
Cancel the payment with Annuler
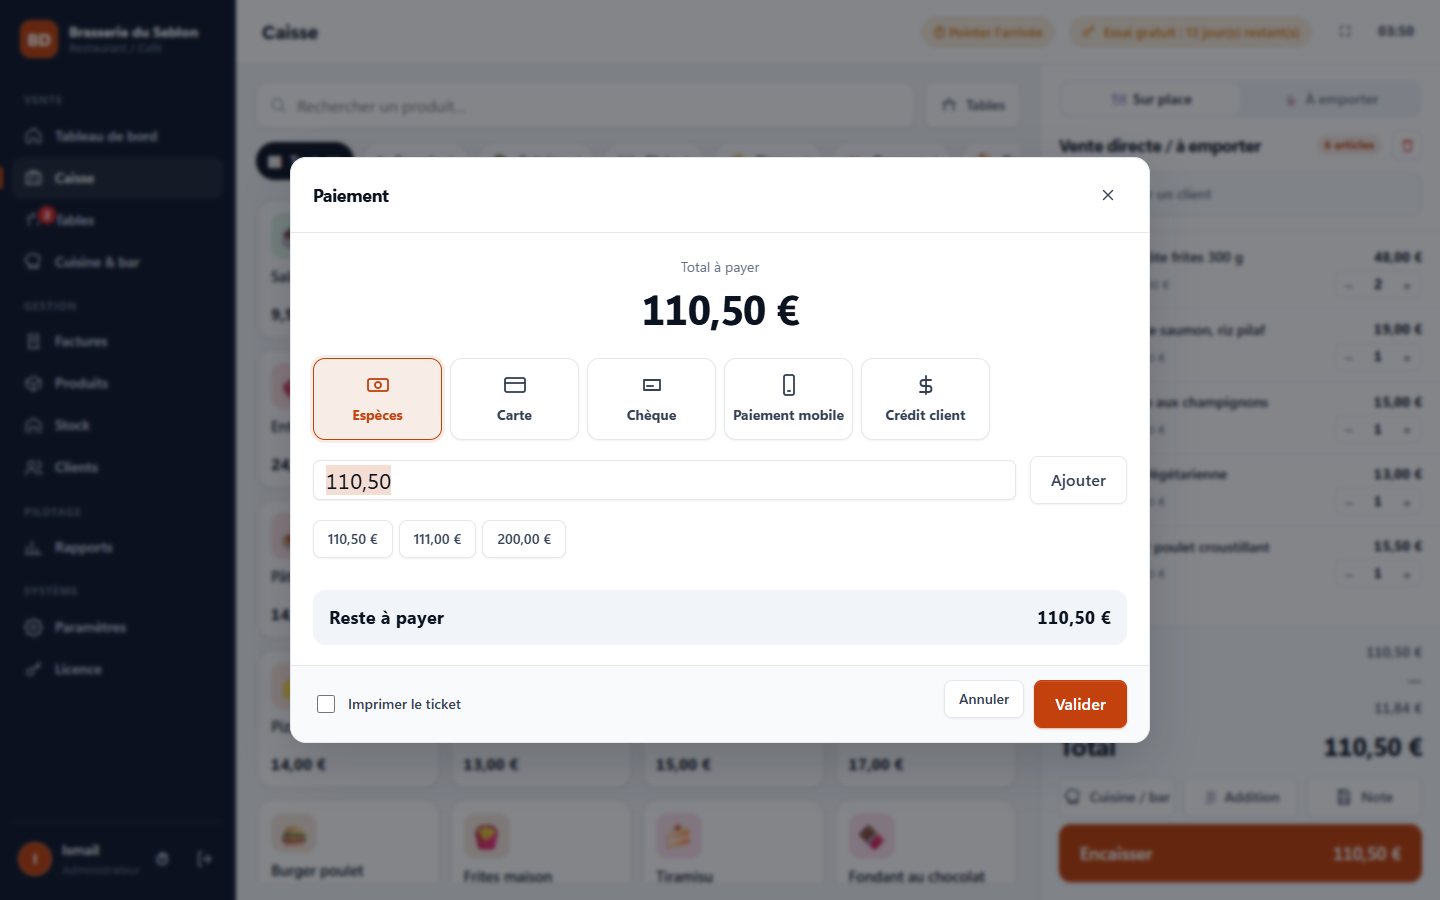pyautogui.click(x=984, y=699)
